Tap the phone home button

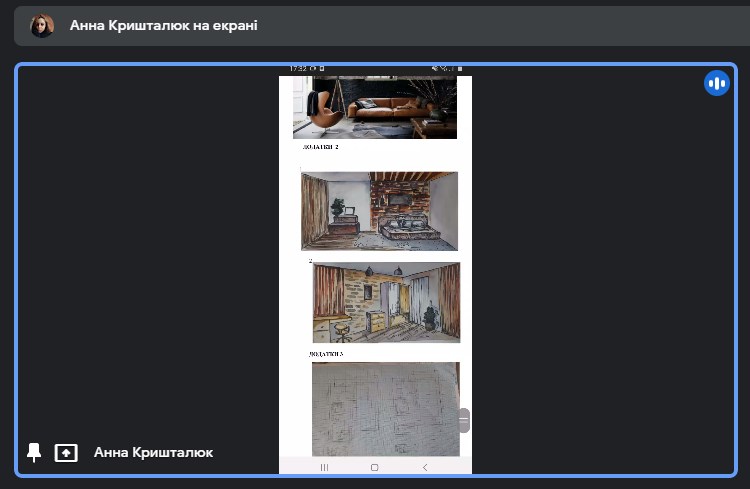click(375, 467)
